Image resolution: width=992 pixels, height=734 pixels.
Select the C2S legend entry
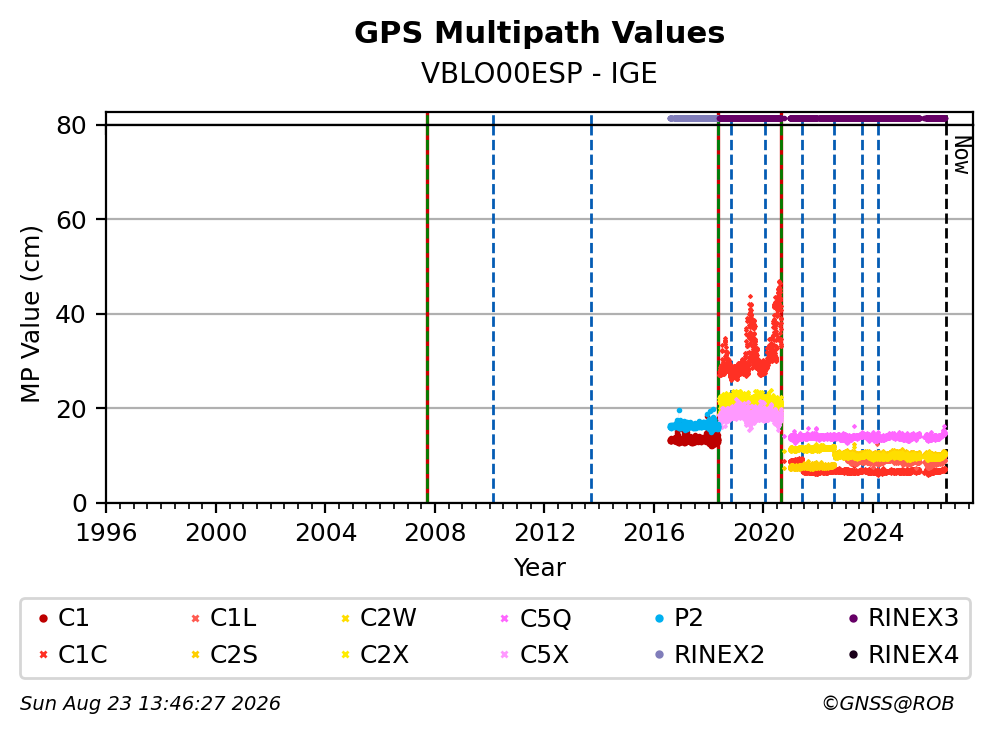[x=223, y=655]
